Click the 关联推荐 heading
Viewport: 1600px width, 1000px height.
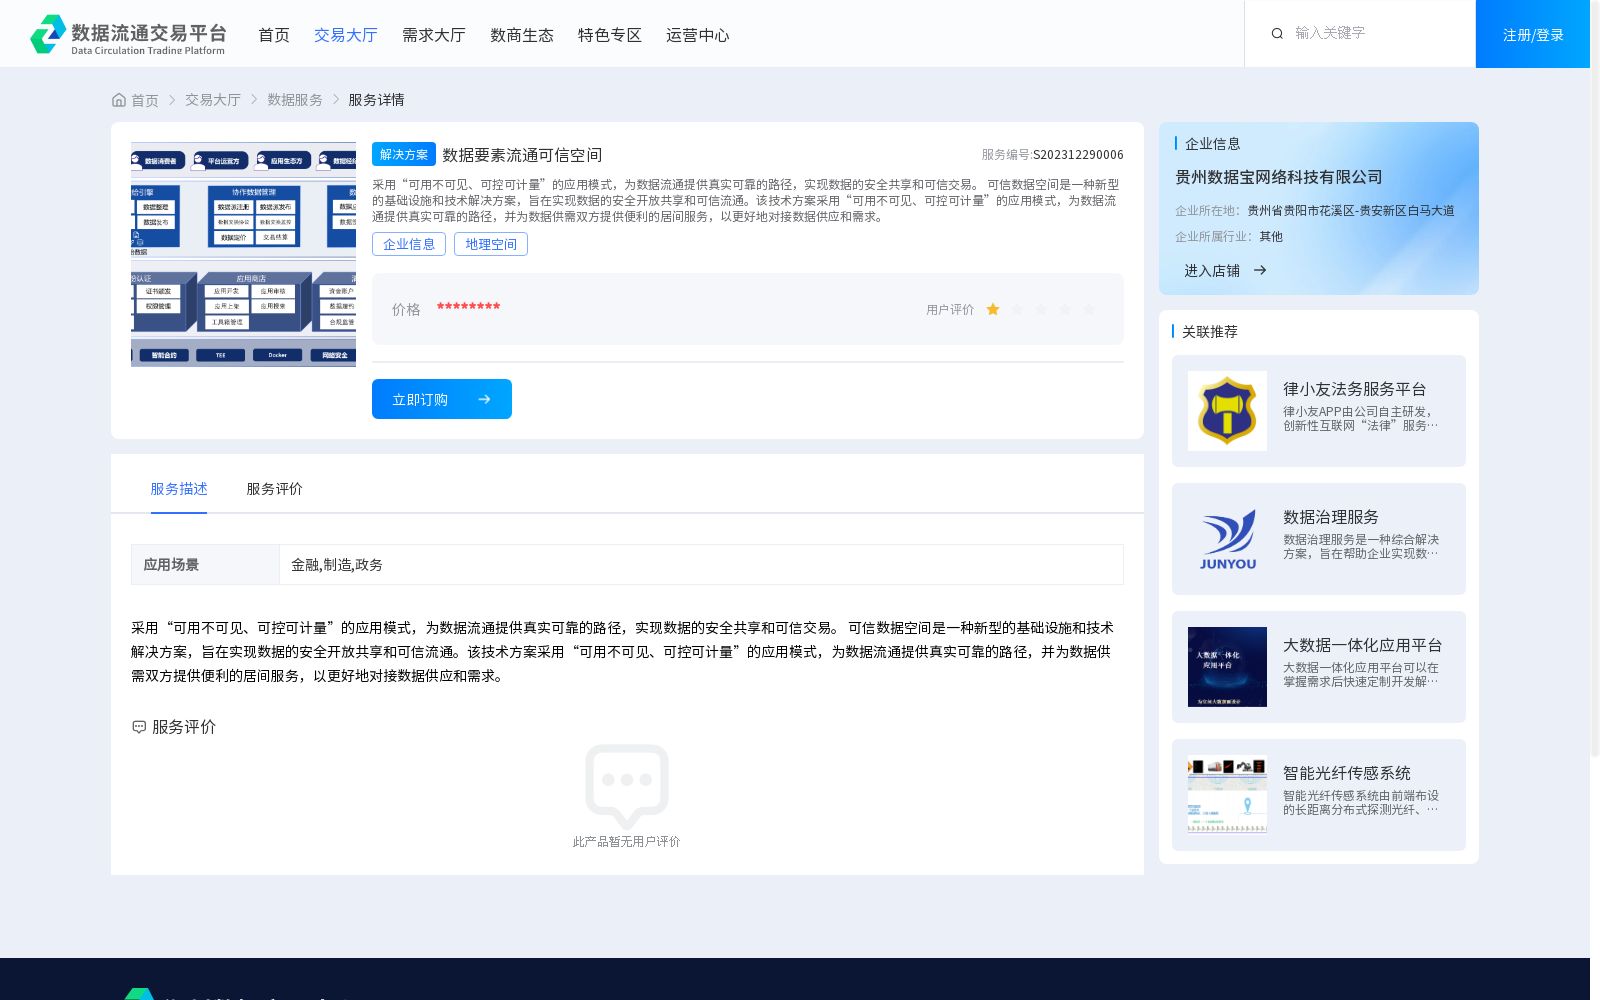[x=1210, y=332]
